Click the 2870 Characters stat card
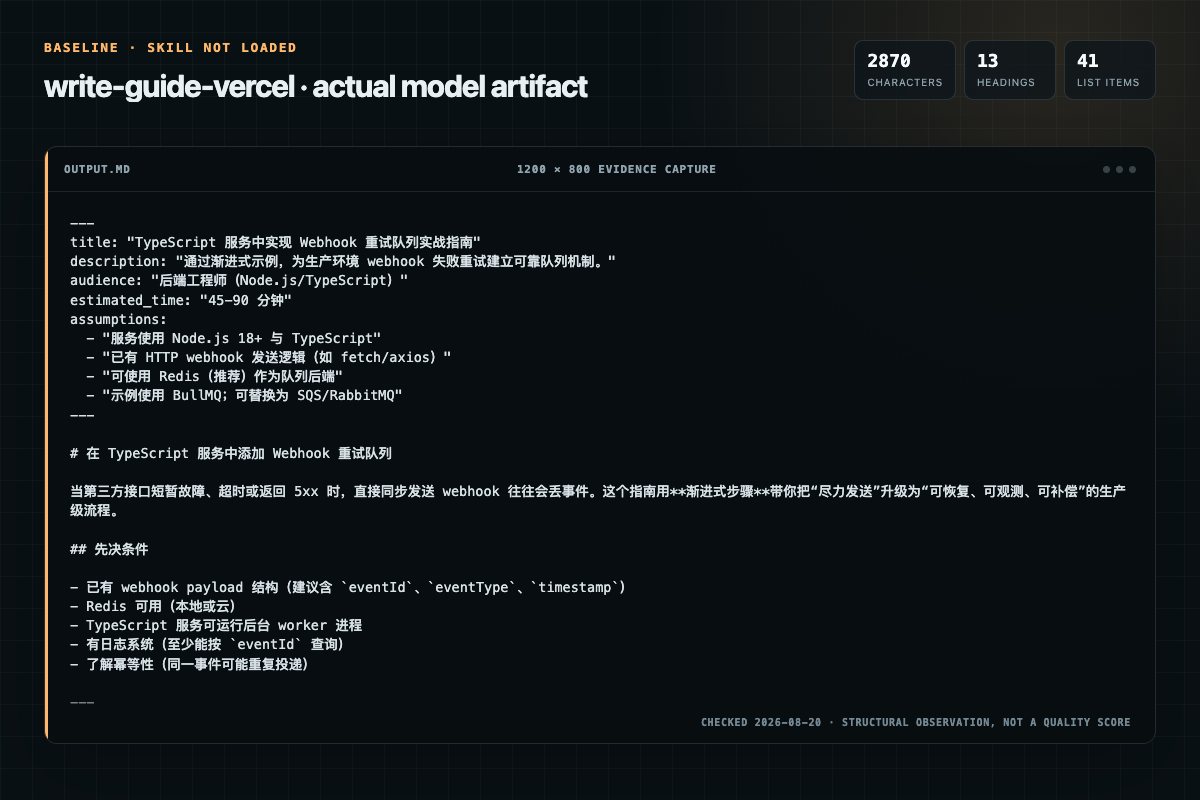This screenshot has height=800, width=1200. point(905,70)
